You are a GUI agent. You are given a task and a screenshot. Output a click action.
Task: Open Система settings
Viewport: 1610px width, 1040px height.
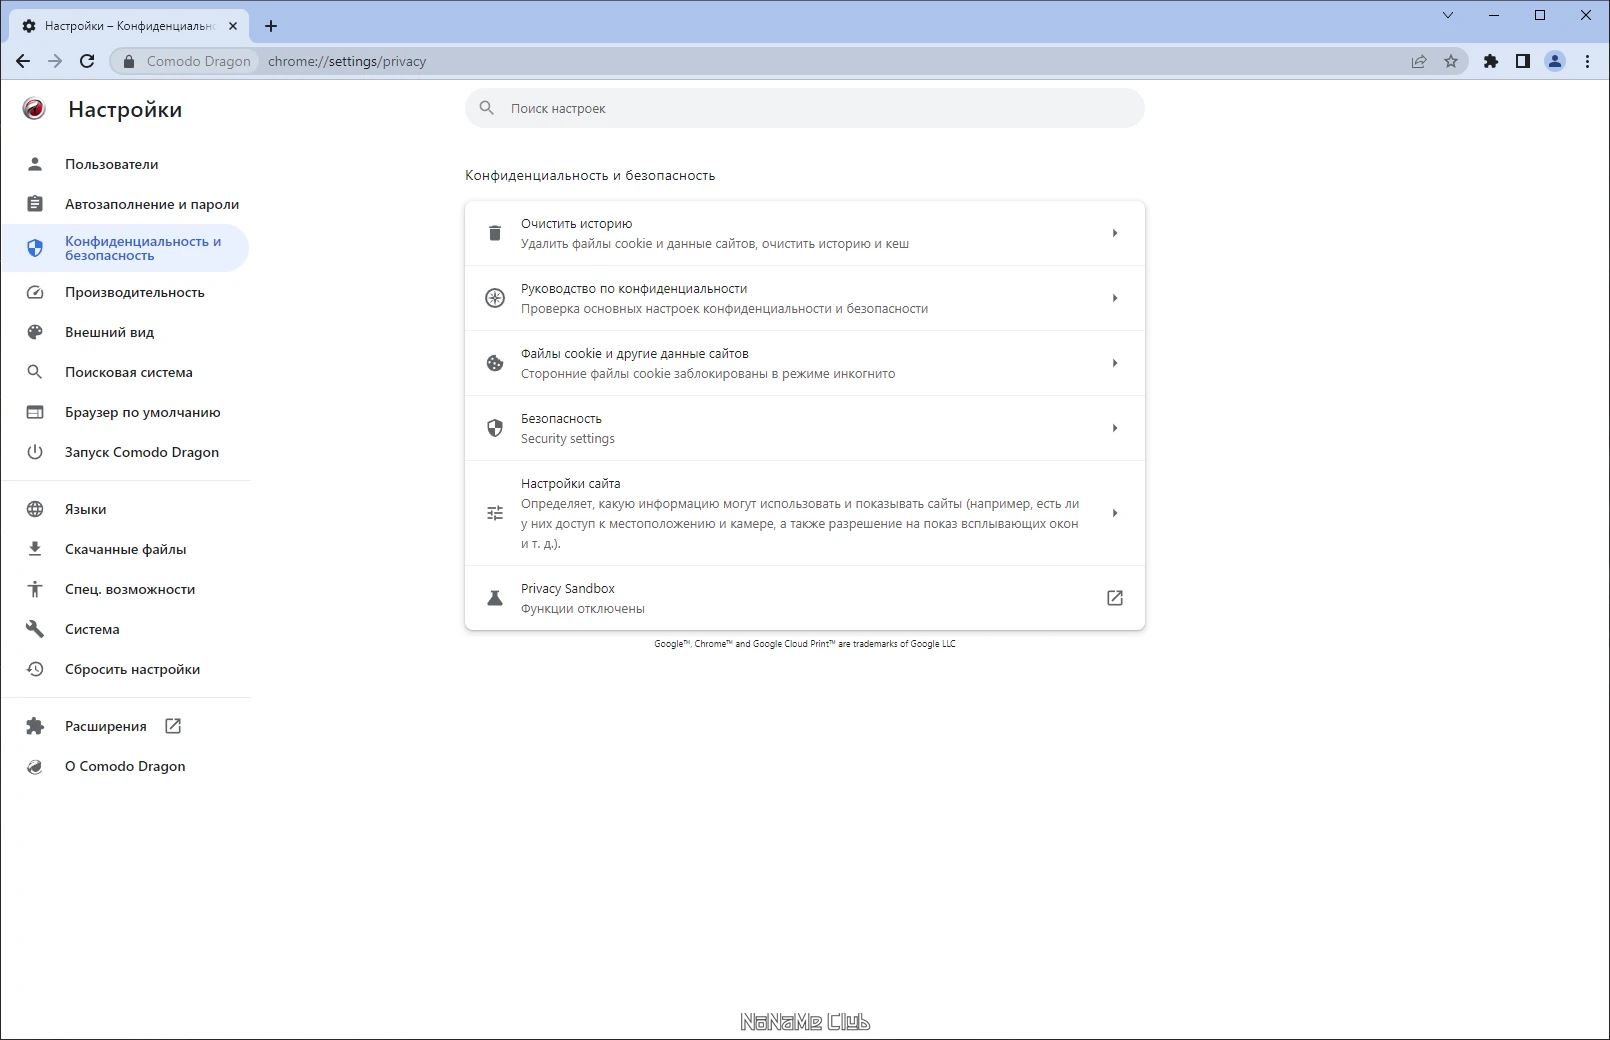125,629
